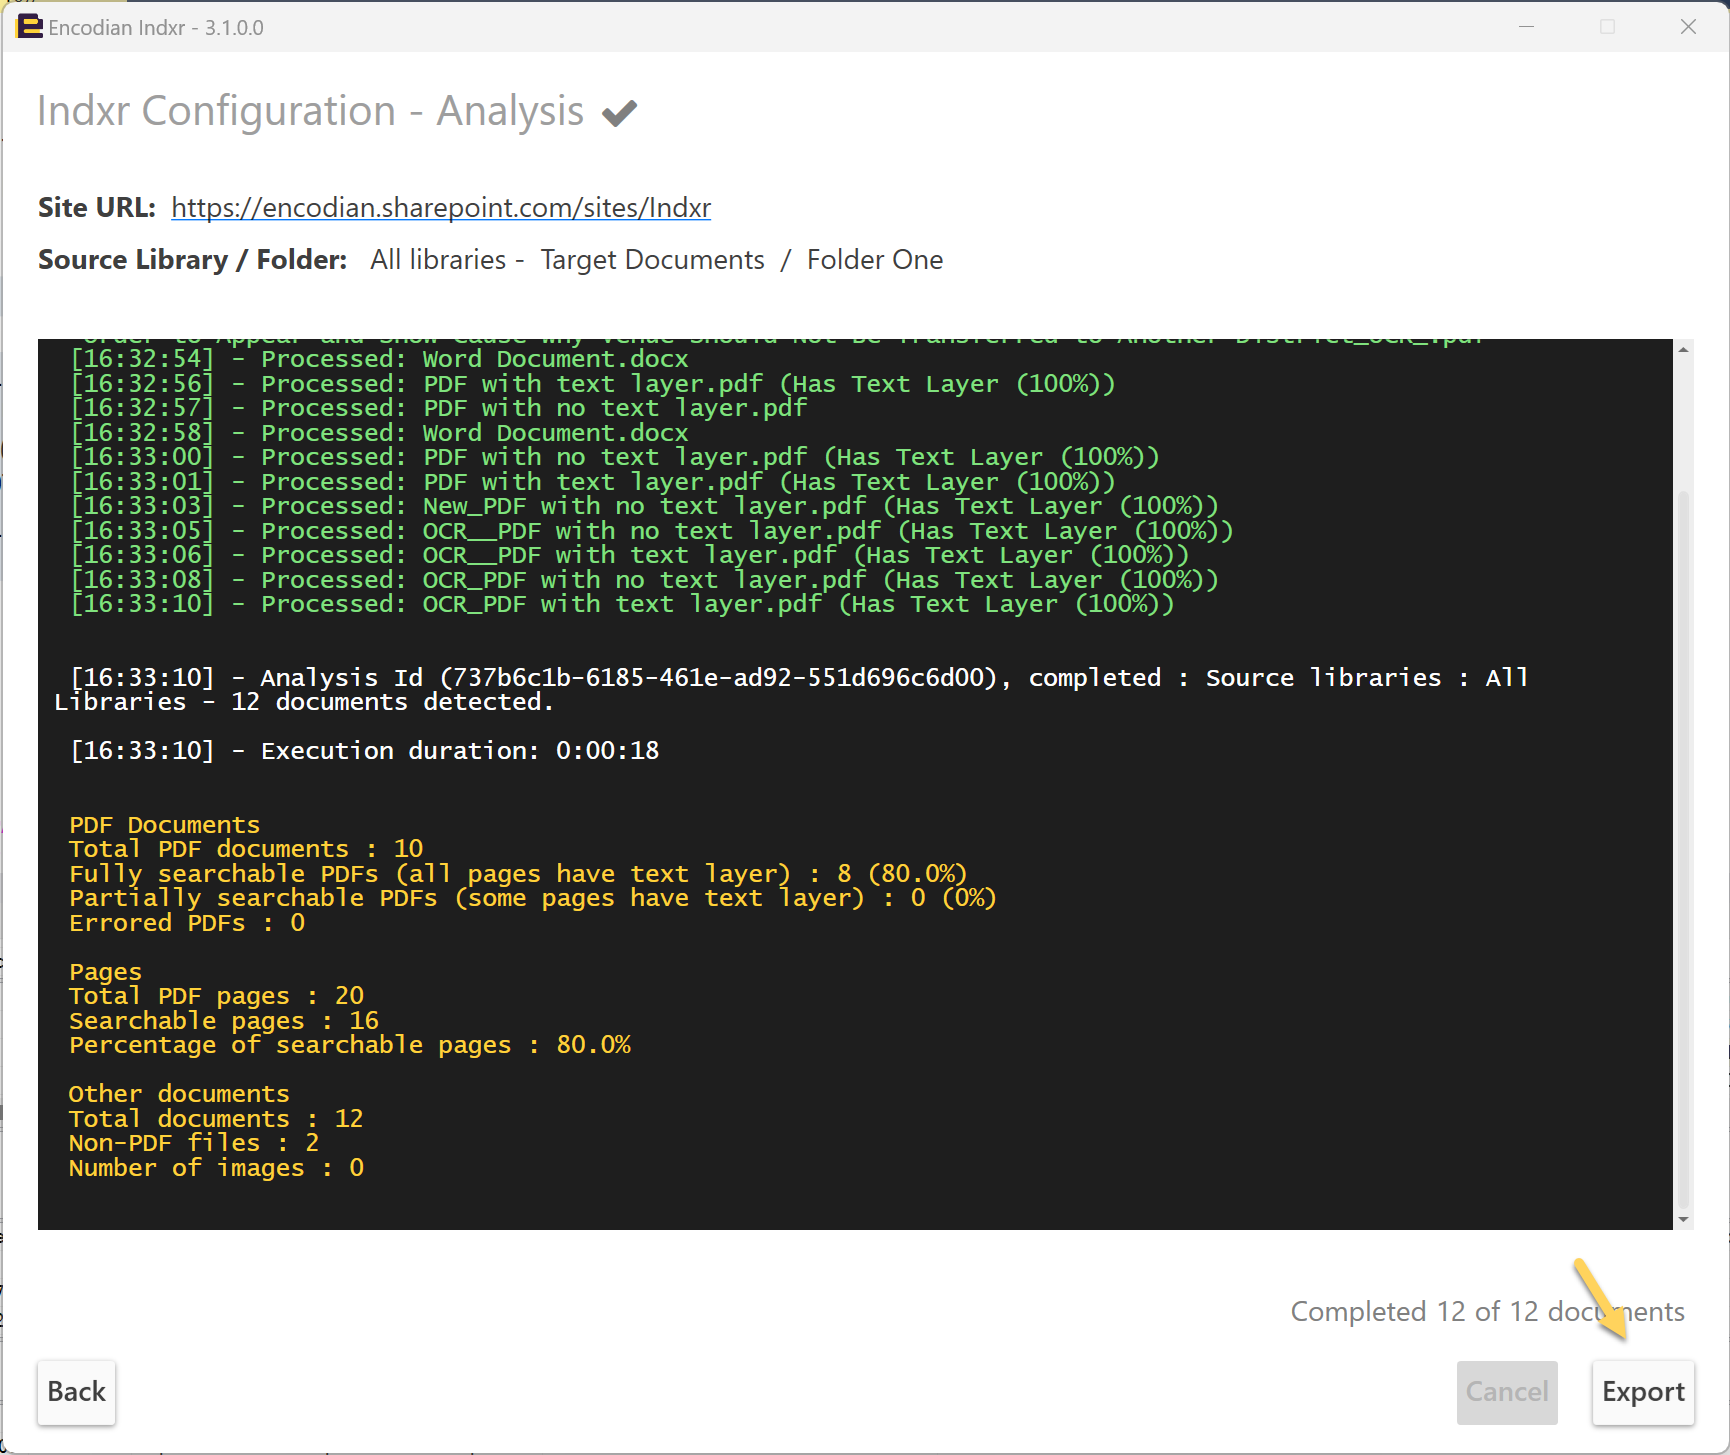Click 'Completed 12 of 12 documents' status
The image size is (1730, 1455).
[x=1487, y=1311]
